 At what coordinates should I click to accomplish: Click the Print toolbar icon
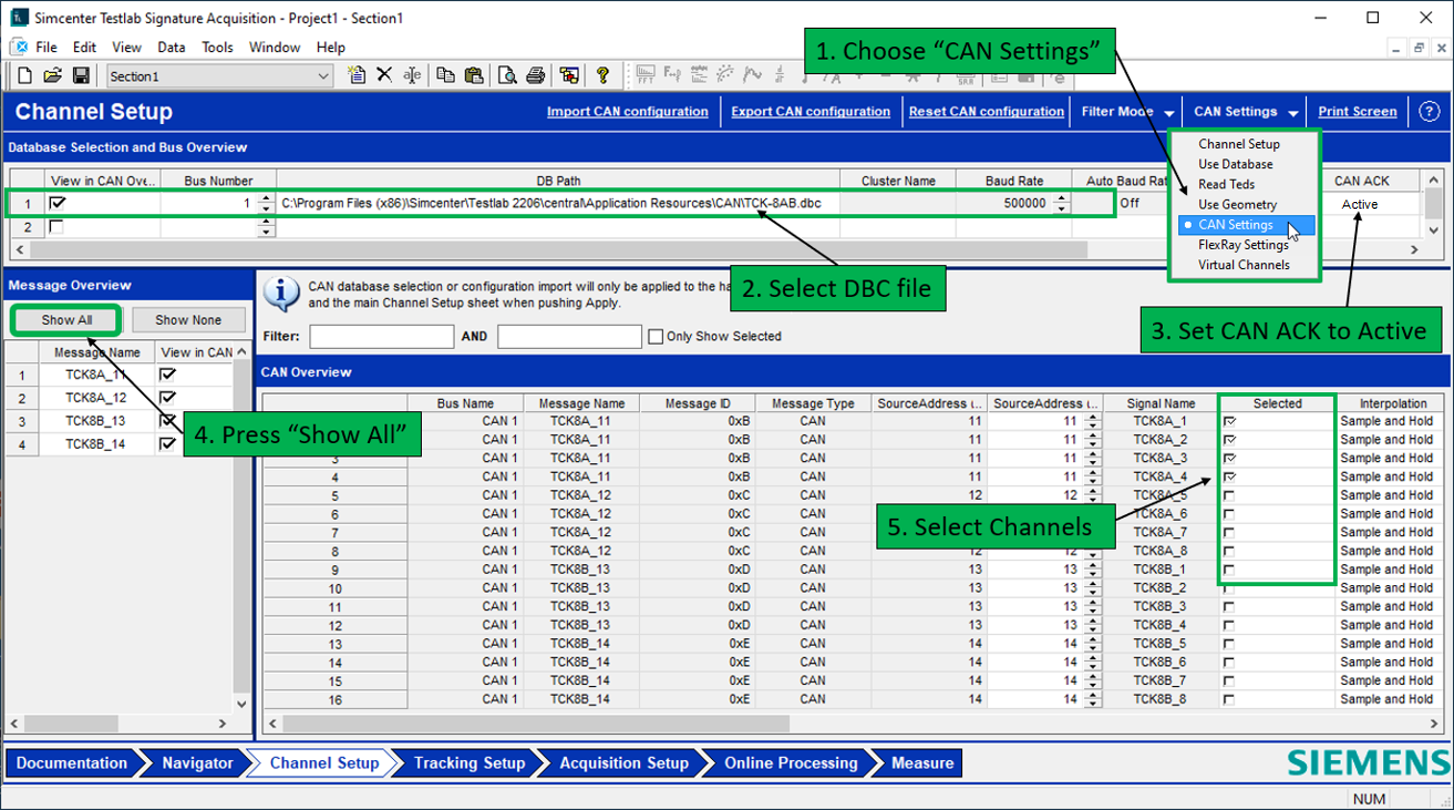click(536, 75)
